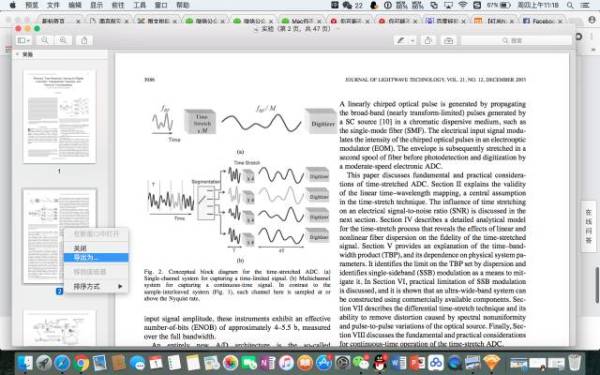Open Sketch from the Dock
Image resolution: width=600 pixels, height=375 pixels.
[492, 362]
